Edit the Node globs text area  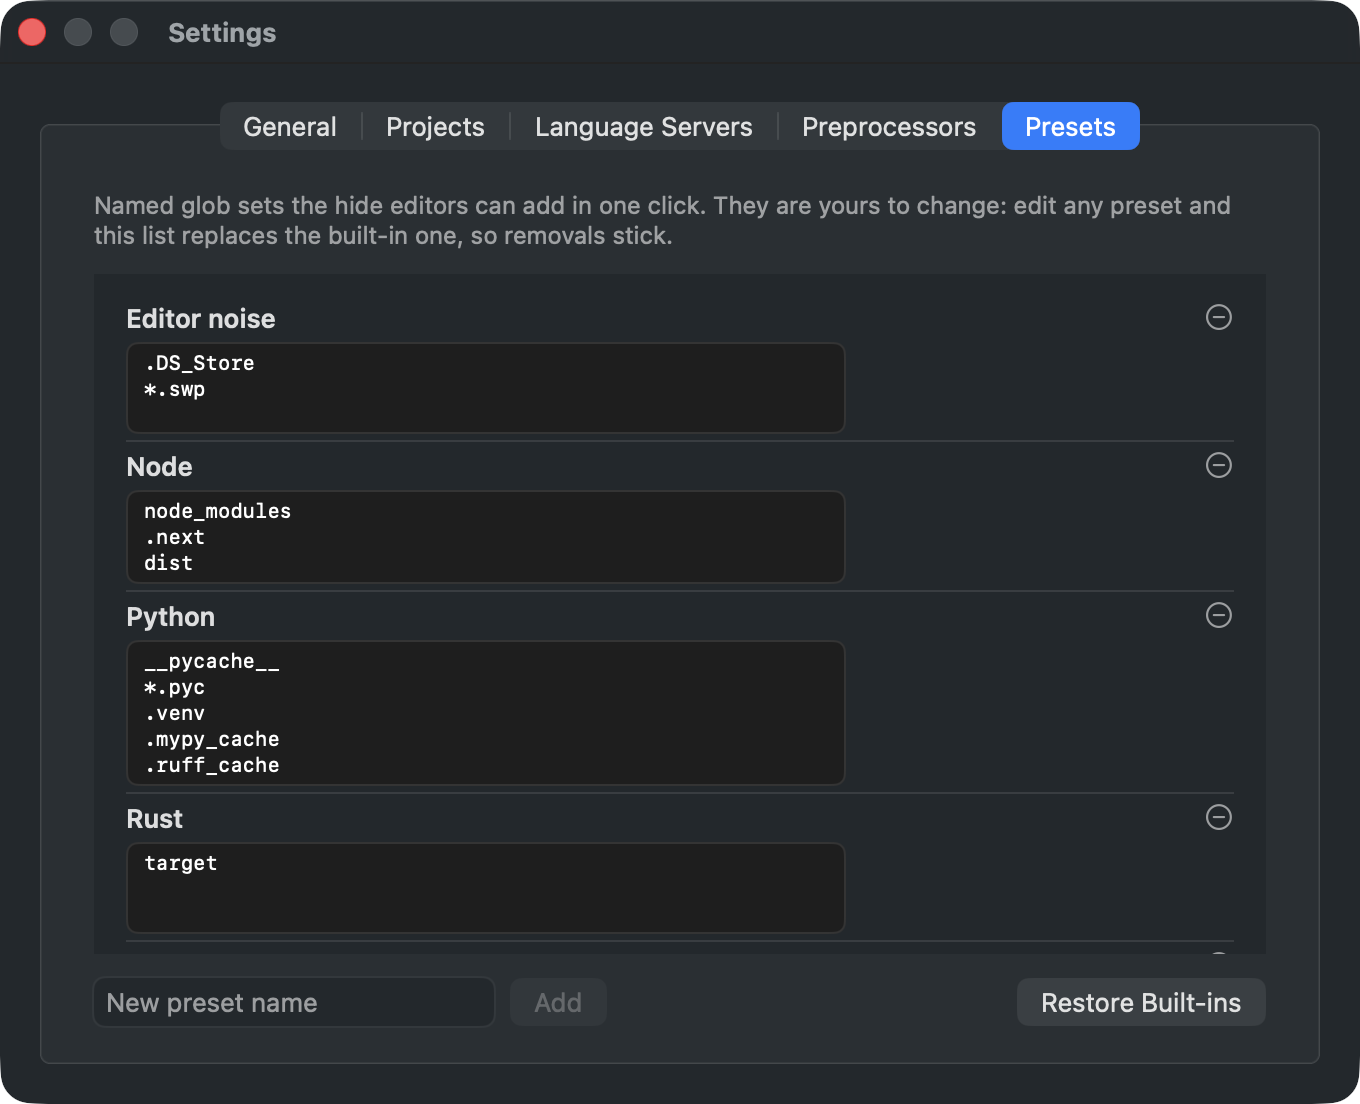tap(486, 537)
